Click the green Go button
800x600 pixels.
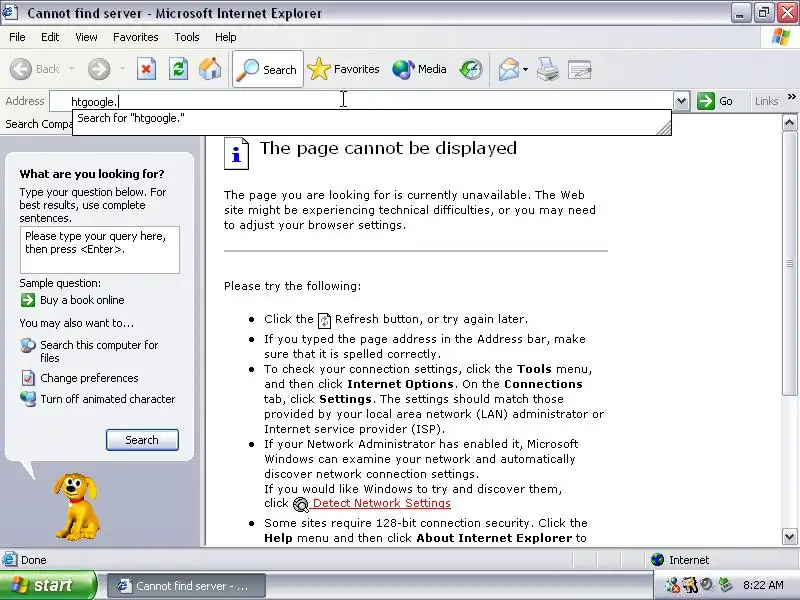click(x=715, y=101)
